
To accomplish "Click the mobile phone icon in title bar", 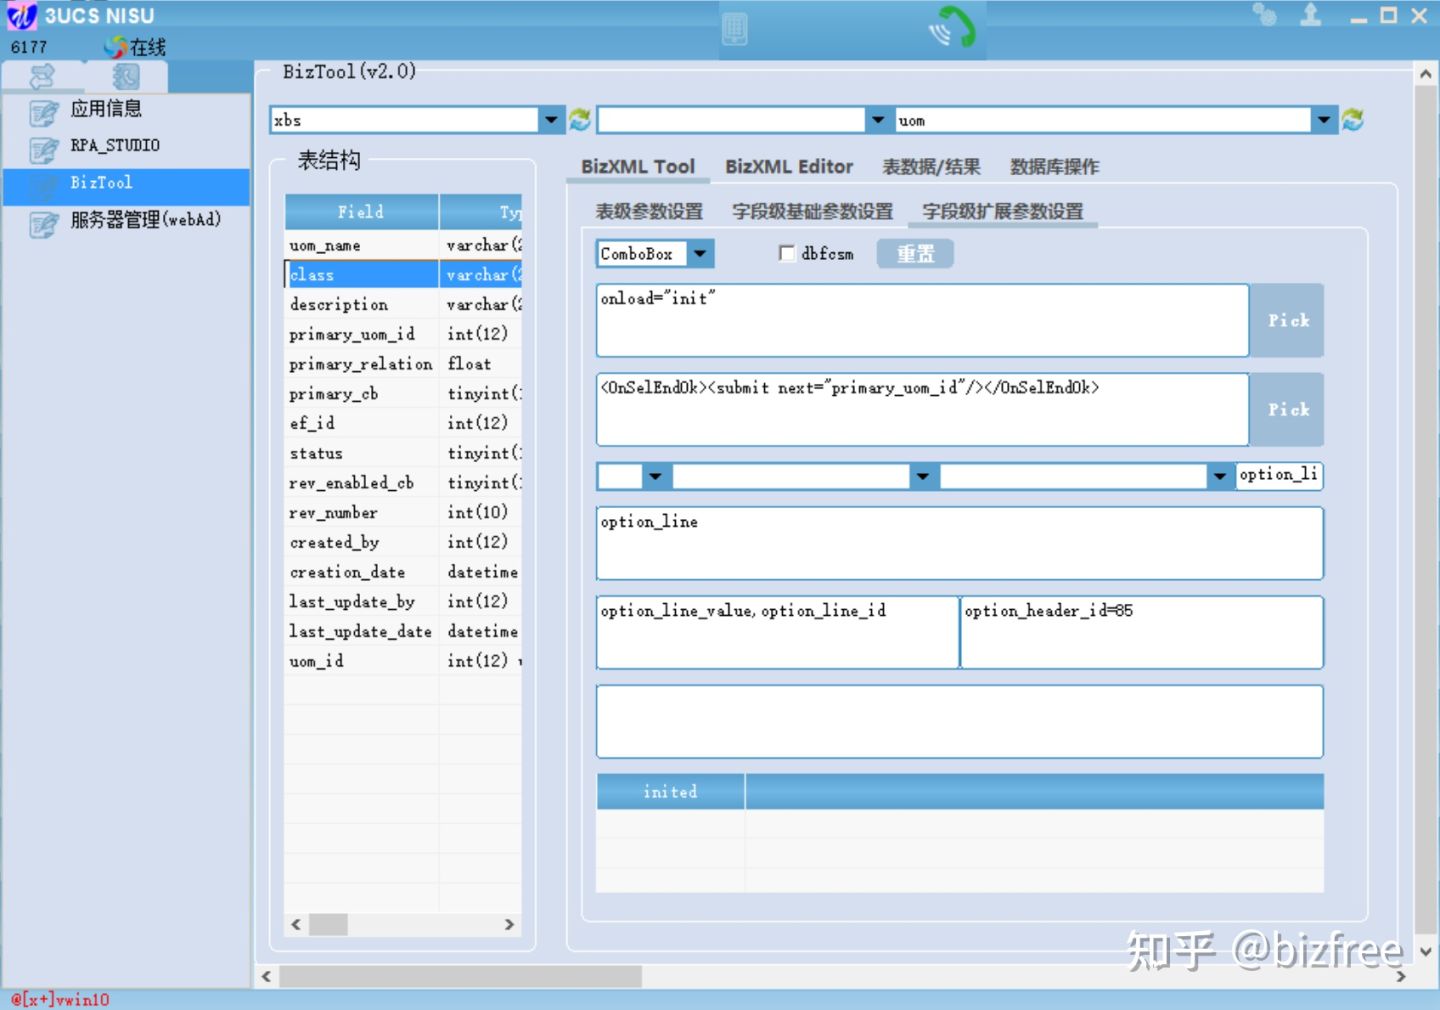I will (x=734, y=29).
